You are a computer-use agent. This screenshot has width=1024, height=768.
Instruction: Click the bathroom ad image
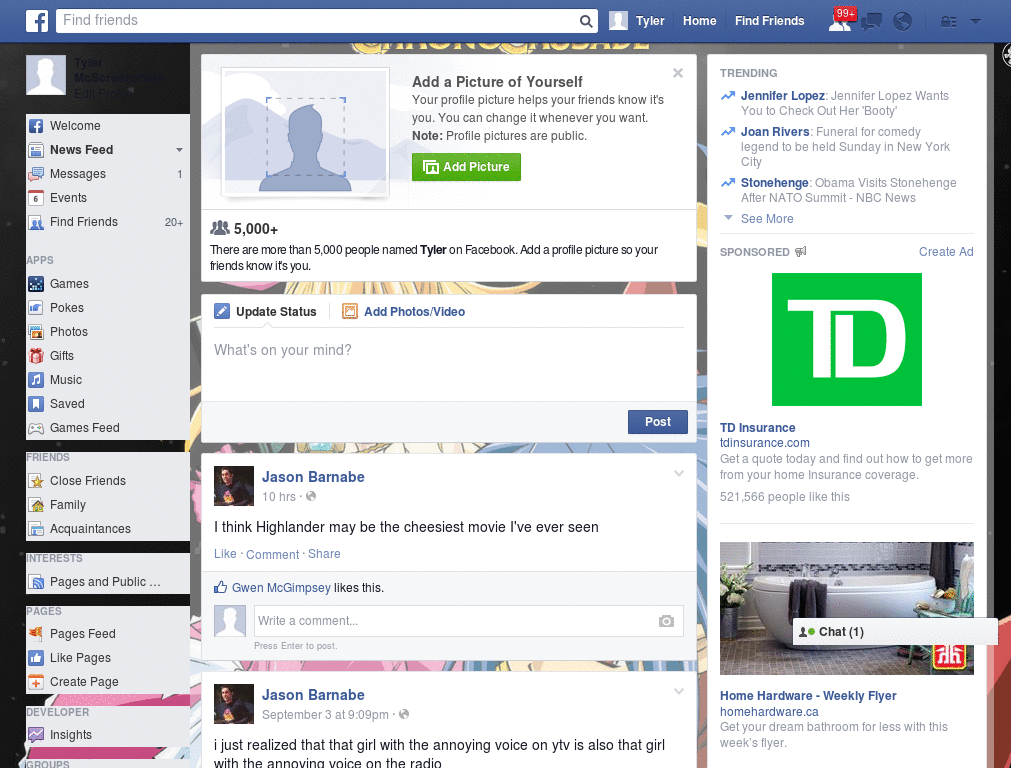[846, 608]
